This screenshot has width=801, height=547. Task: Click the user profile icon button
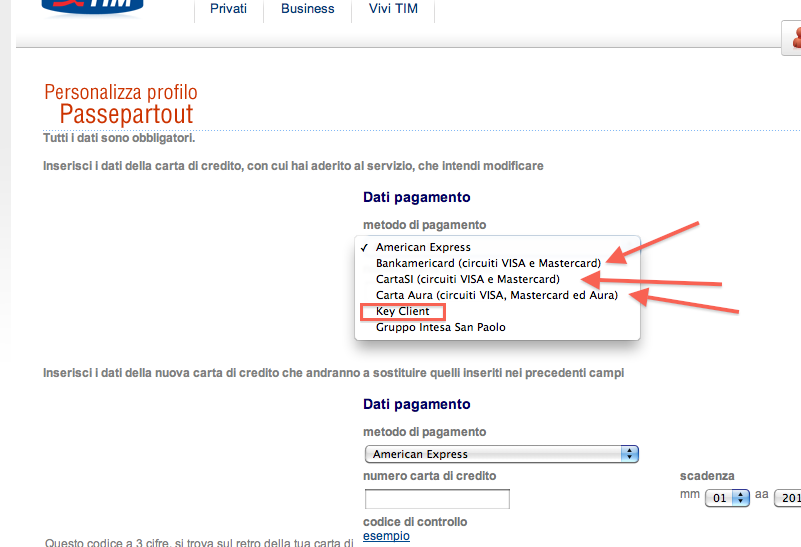792,38
